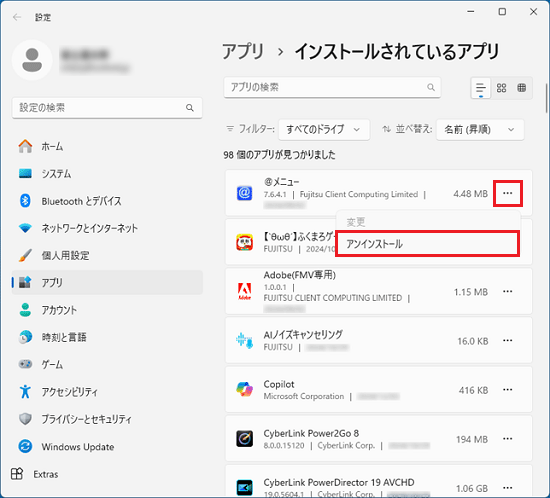550x498 pixels.
Task: Open Bluetooth とデバイス settings
Action: tap(107, 201)
